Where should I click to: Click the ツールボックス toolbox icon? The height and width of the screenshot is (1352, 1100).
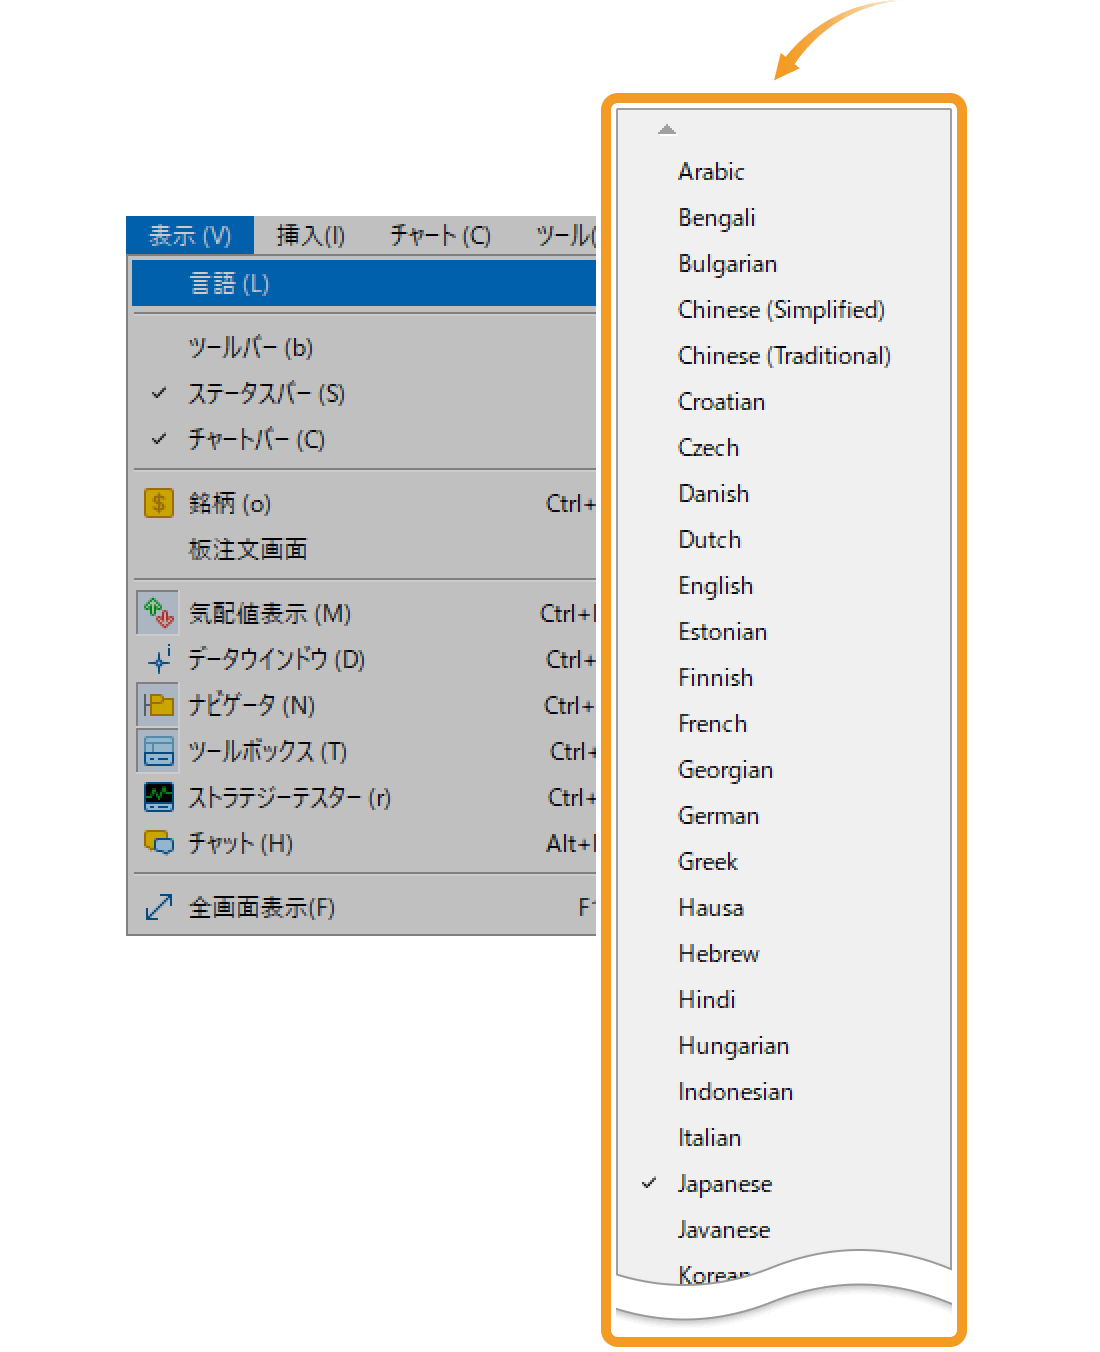pyautogui.click(x=158, y=751)
